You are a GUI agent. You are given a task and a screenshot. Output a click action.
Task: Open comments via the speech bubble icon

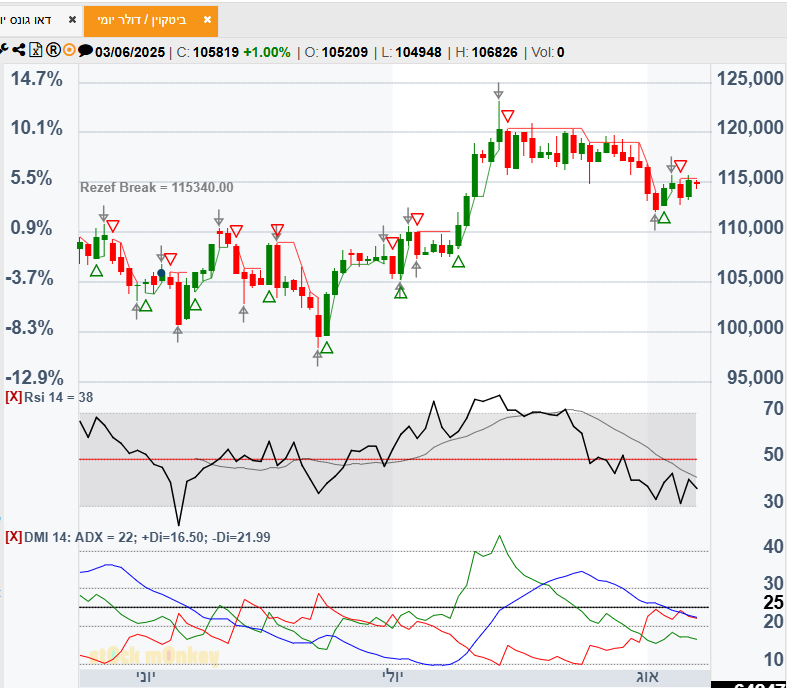tap(86, 51)
